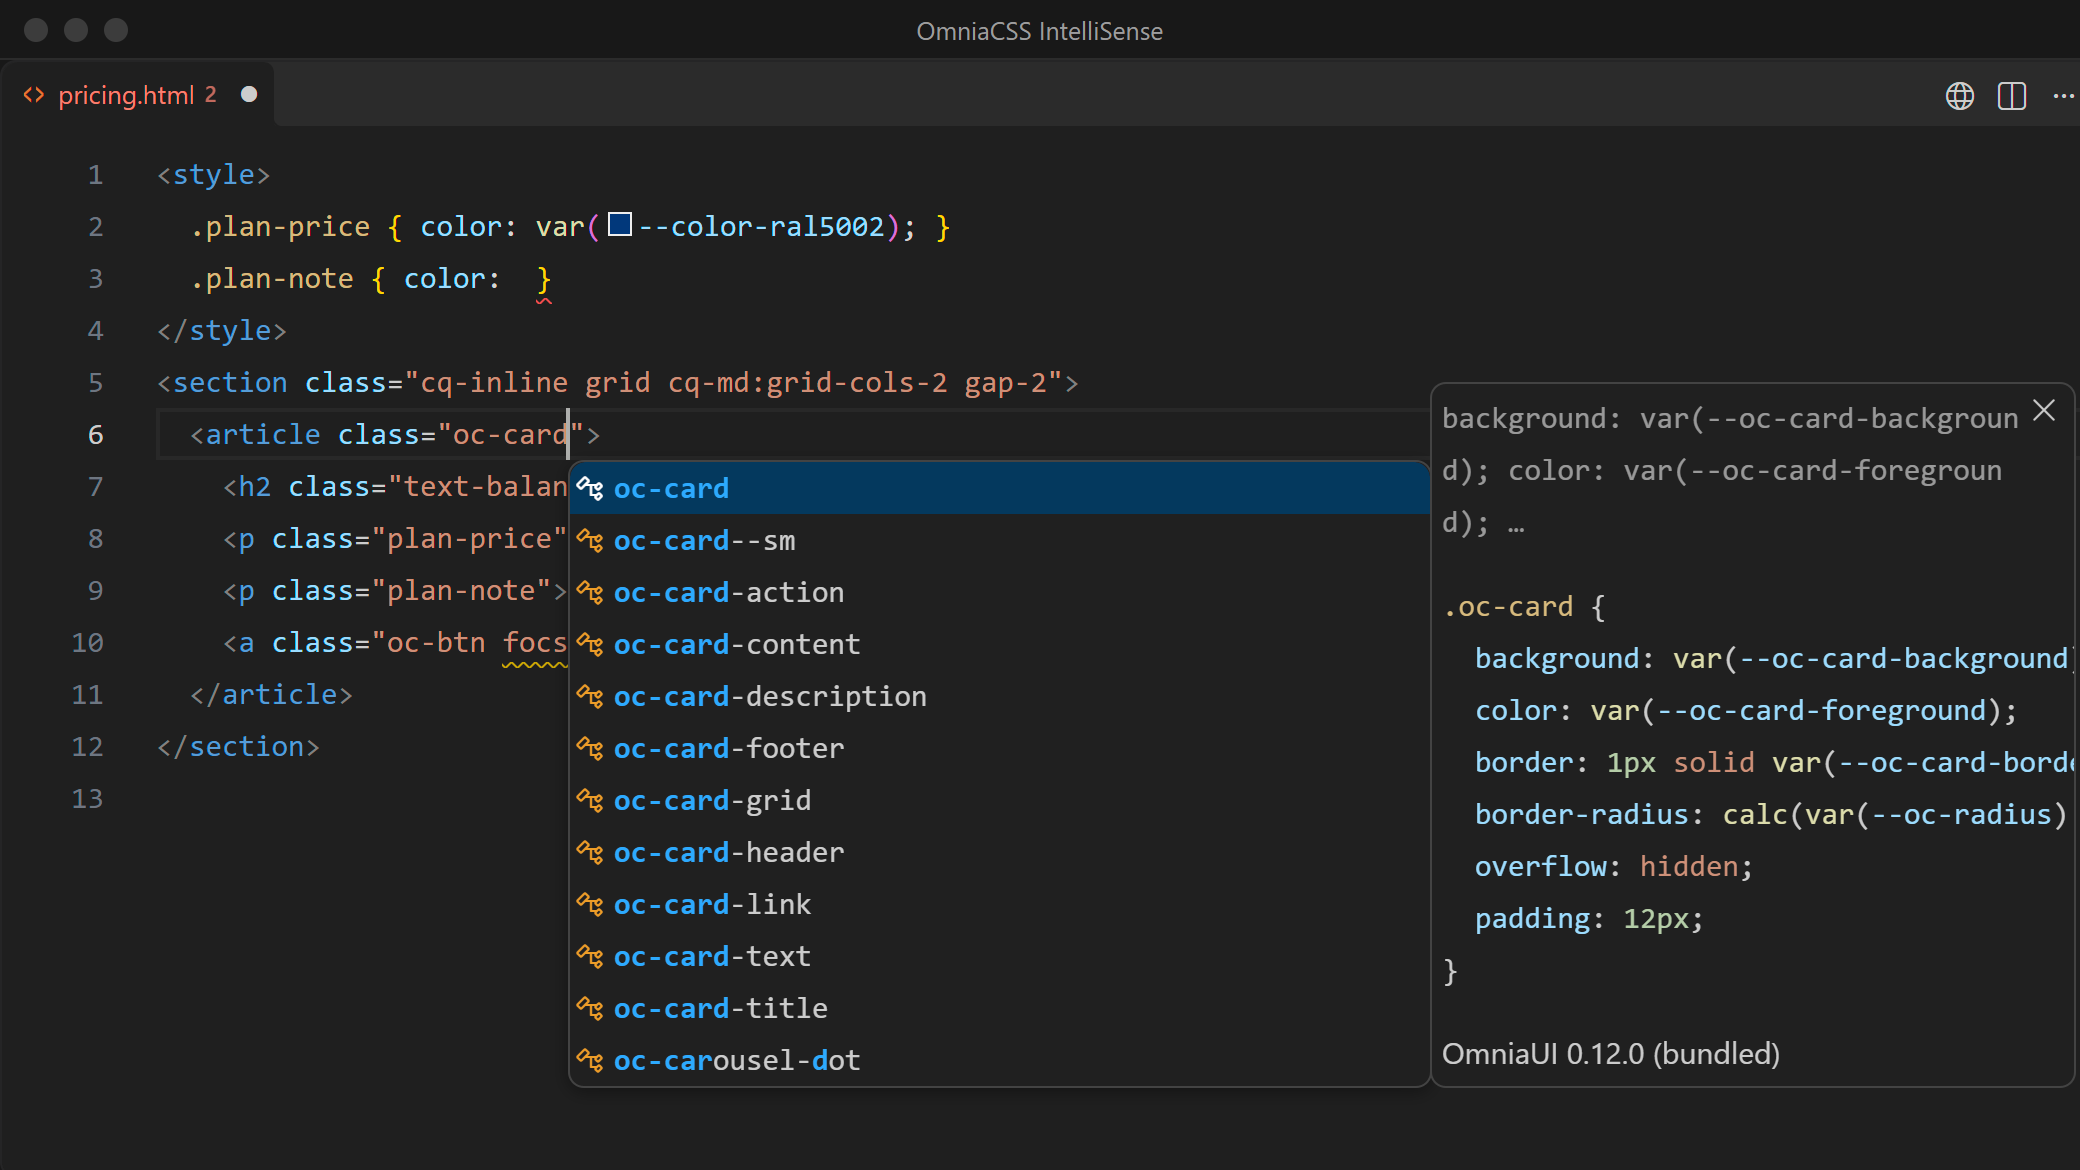Click line number 5 in the gutter
Image resolution: width=2080 pixels, height=1170 pixels.
95,382
